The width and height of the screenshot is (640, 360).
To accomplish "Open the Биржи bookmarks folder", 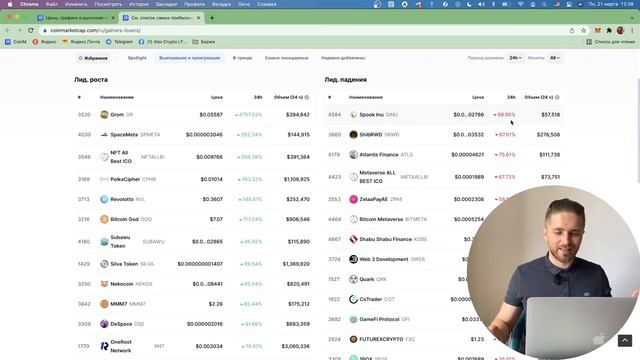I will (204, 42).
